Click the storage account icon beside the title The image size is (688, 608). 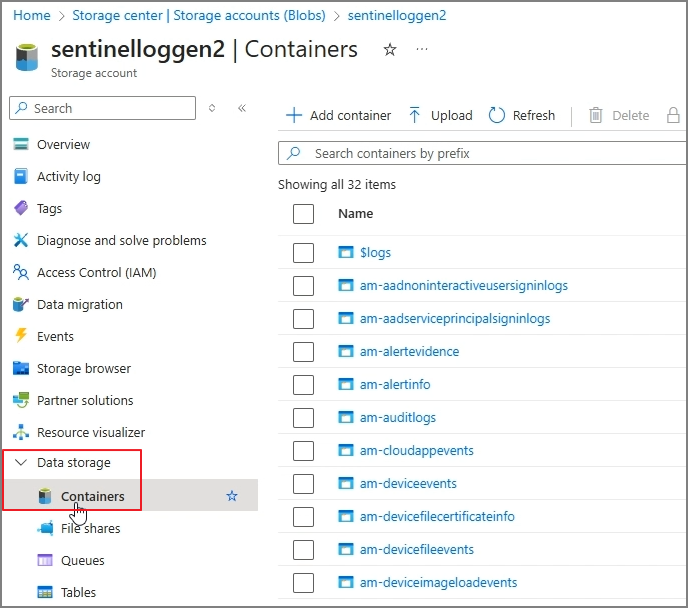click(27, 57)
